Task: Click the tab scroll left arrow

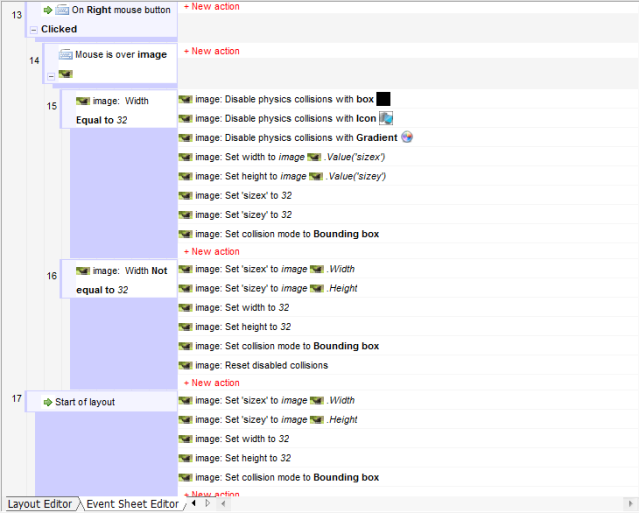Action: (x=194, y=503)
